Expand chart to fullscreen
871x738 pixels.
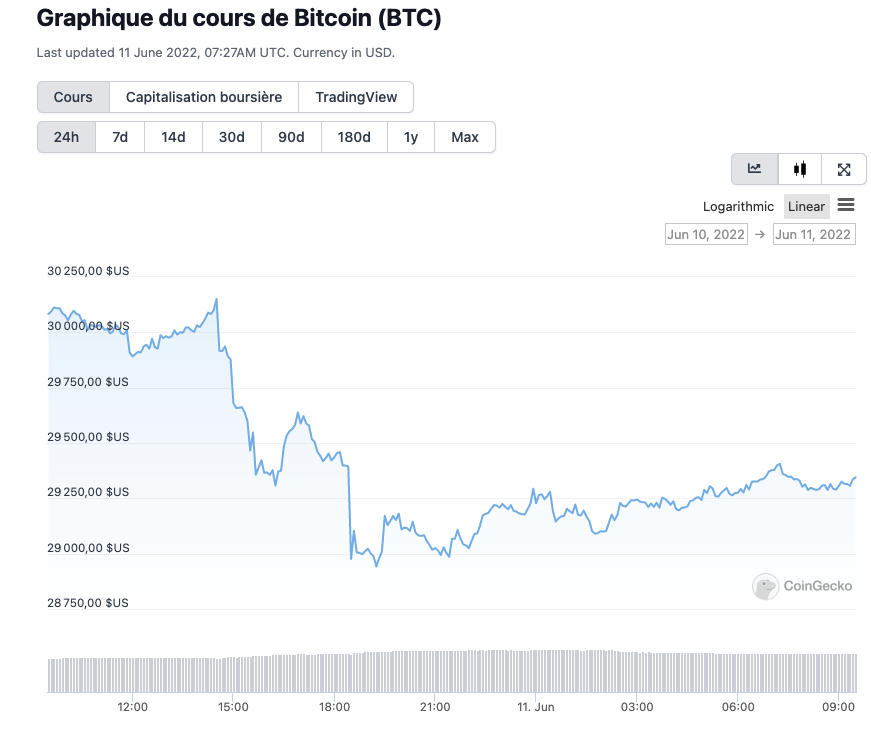[x=844, y=169]
